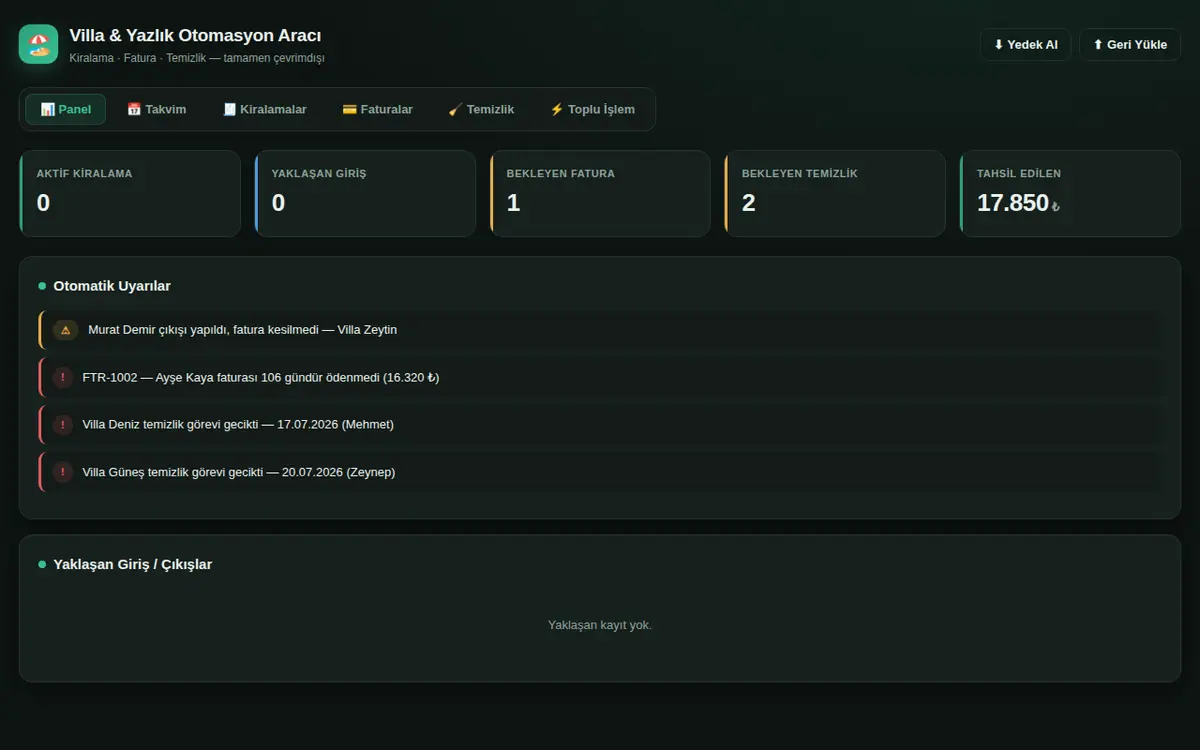Click the alert icon for Villa Deniz cleaning
1200x750 pixels.
[x=63, y=424]
